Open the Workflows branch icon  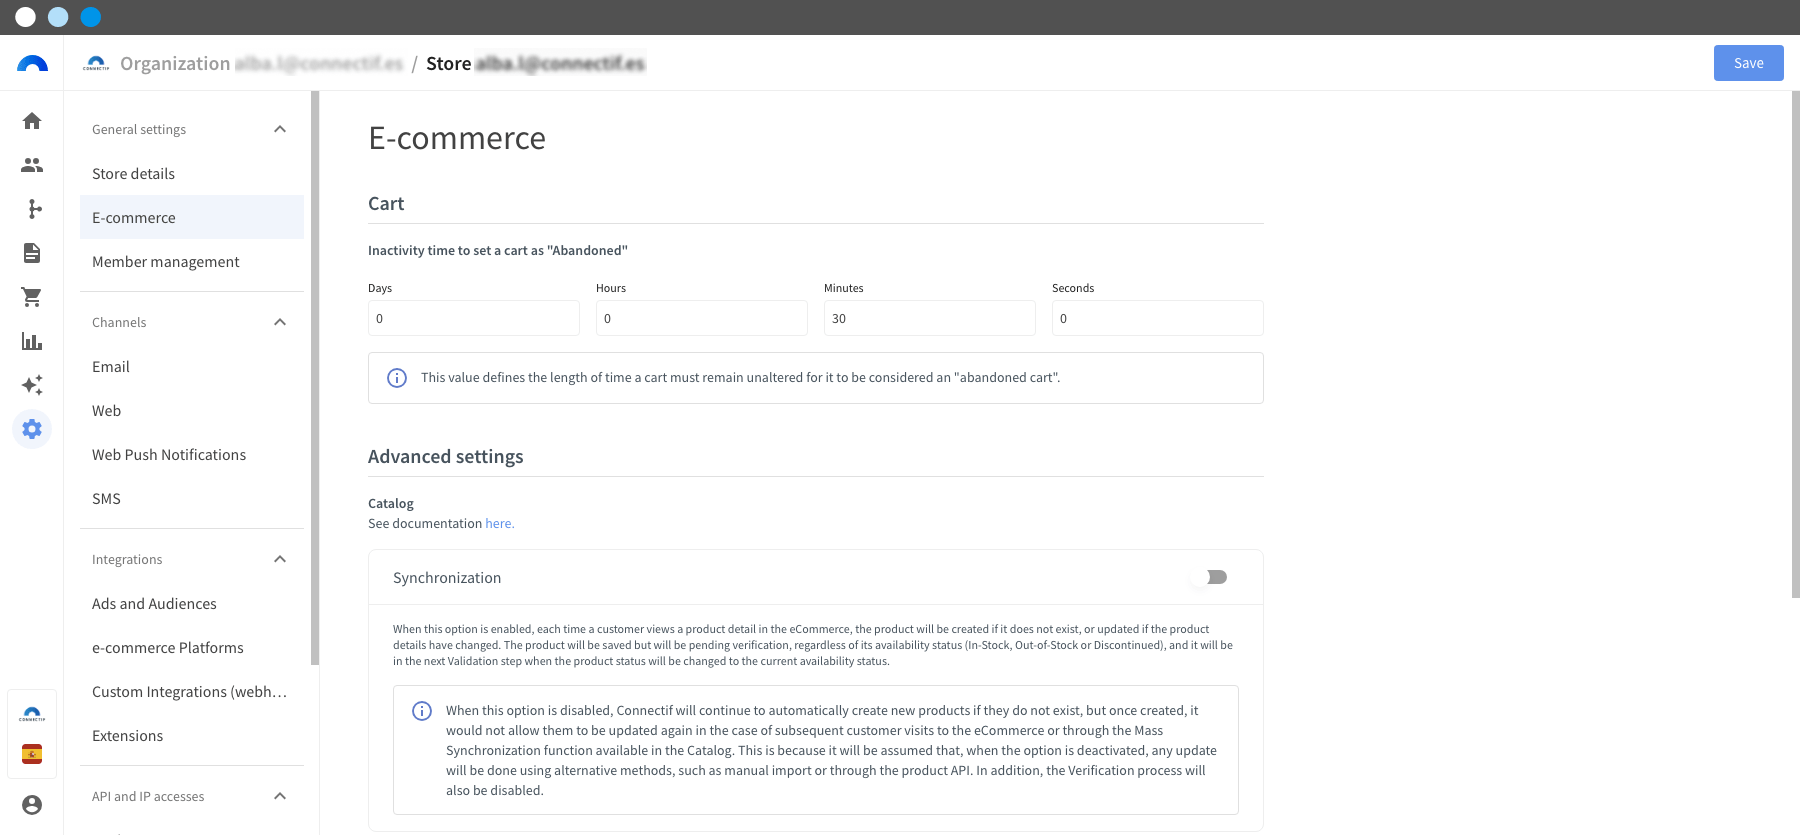coord(32,209)
